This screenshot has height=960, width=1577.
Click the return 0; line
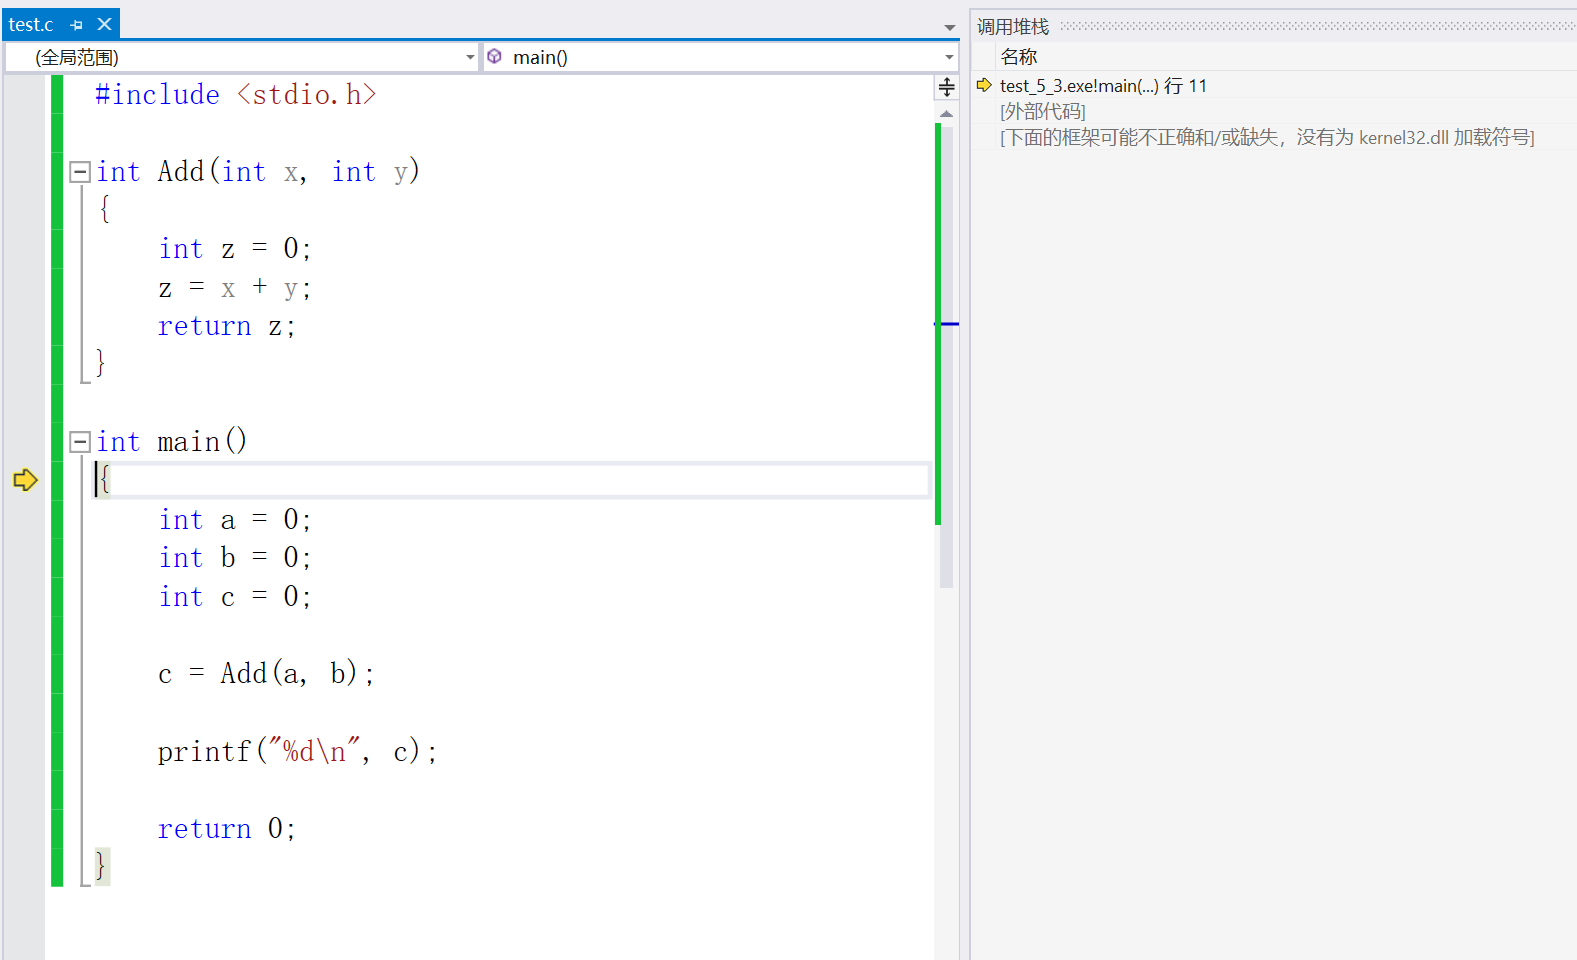point(226,829)
